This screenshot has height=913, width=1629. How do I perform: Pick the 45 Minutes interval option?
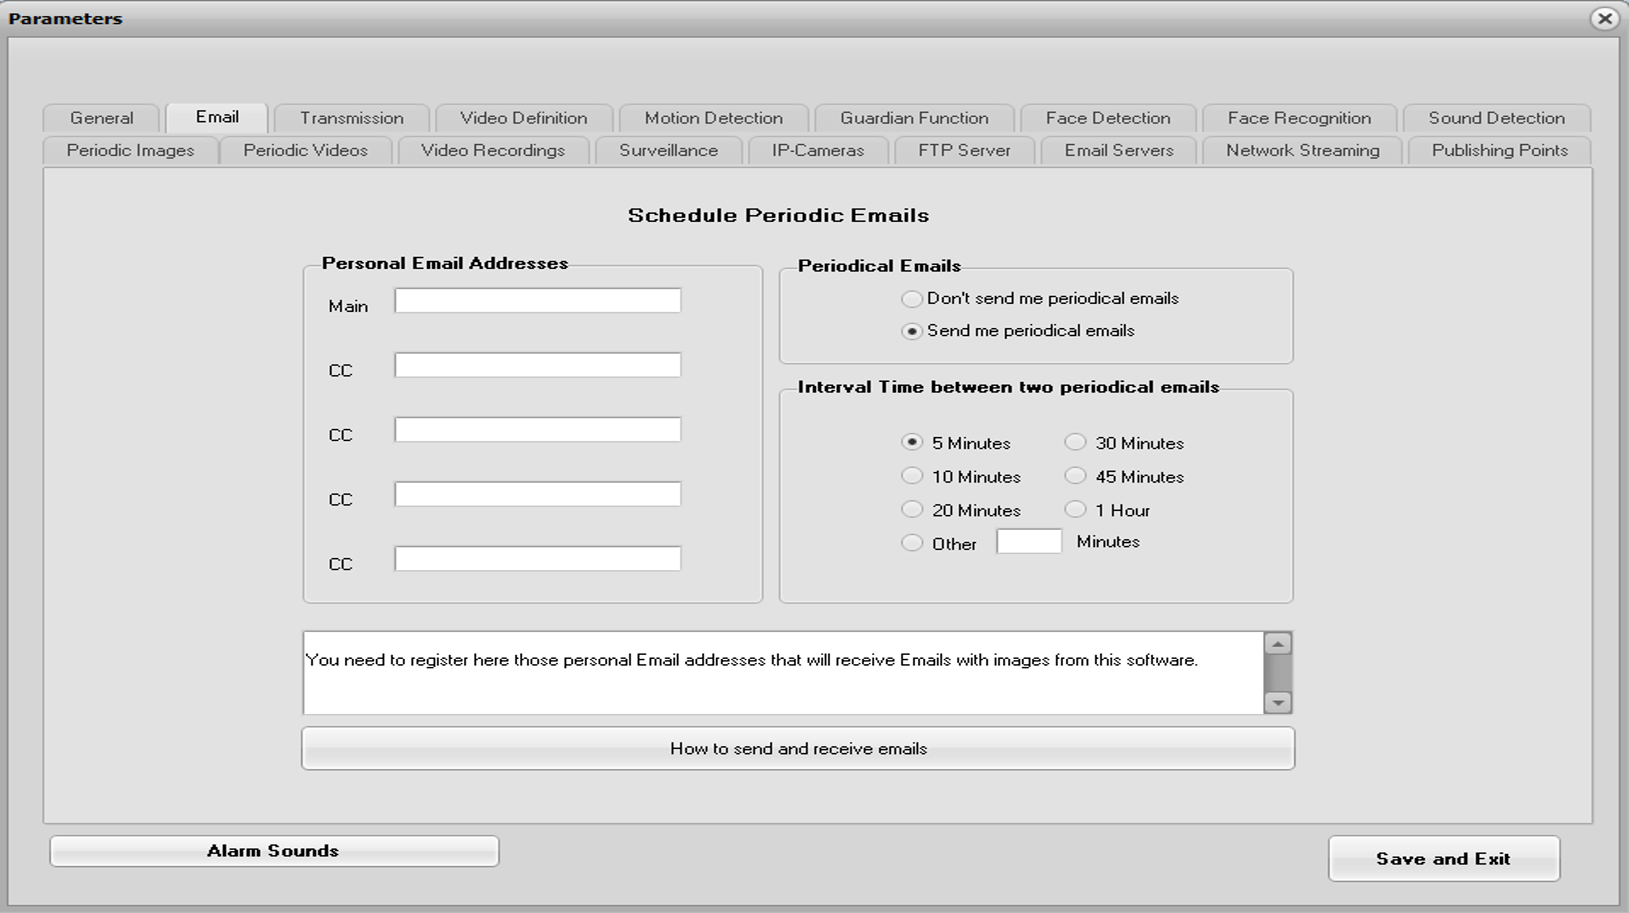pyautogui.click(x=1075, y=476)
